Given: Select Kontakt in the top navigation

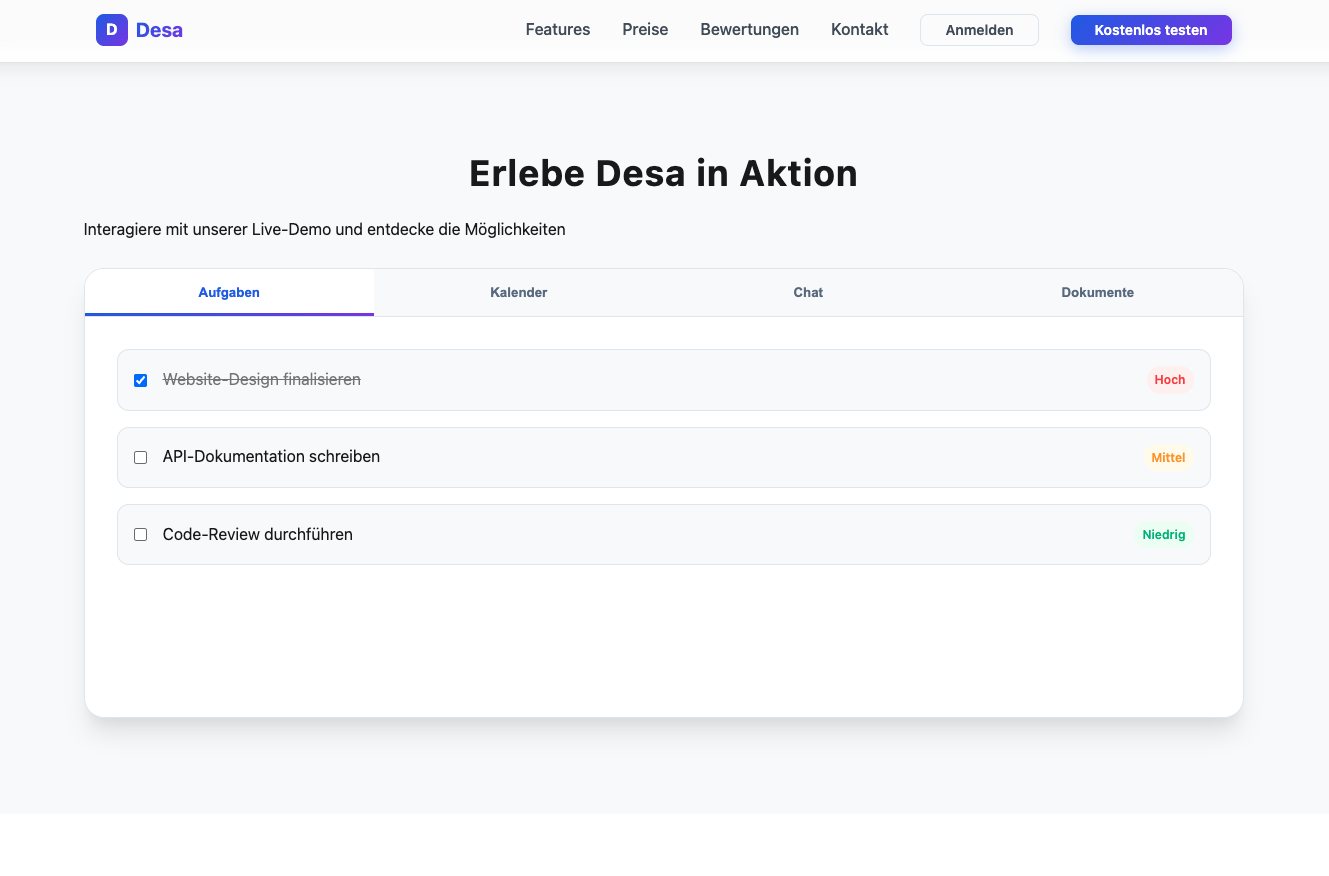Looking at the screenshot, I should click(859, 30).
